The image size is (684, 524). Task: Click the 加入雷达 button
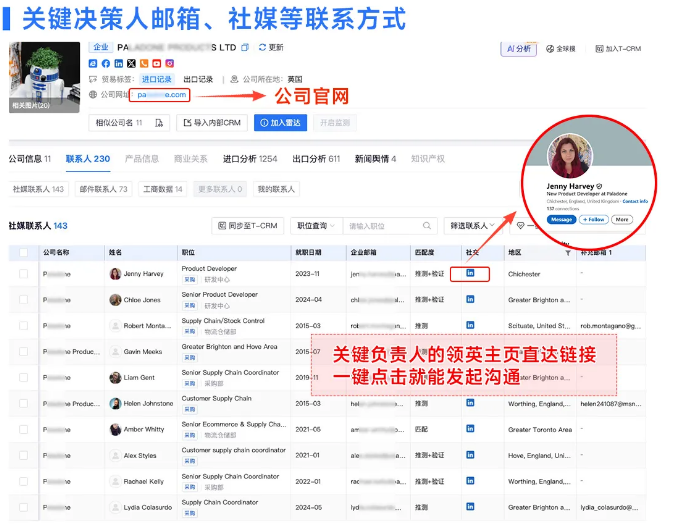[x=279, y=123]
